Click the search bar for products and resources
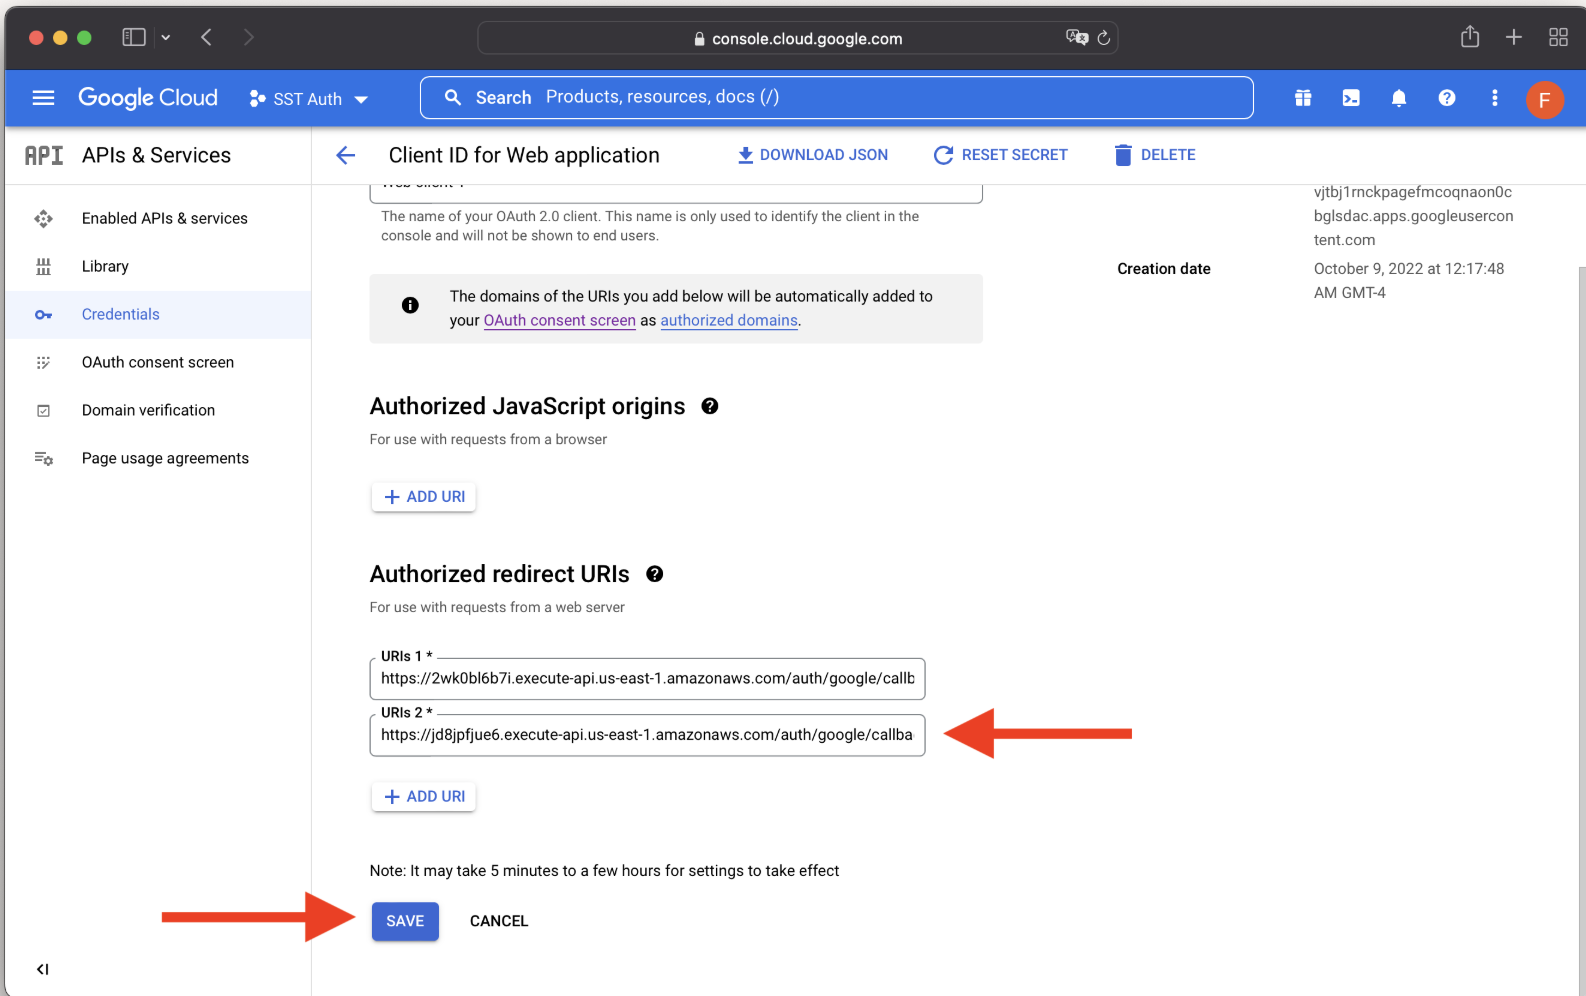The image size is (1586, 996). (837, 98)
